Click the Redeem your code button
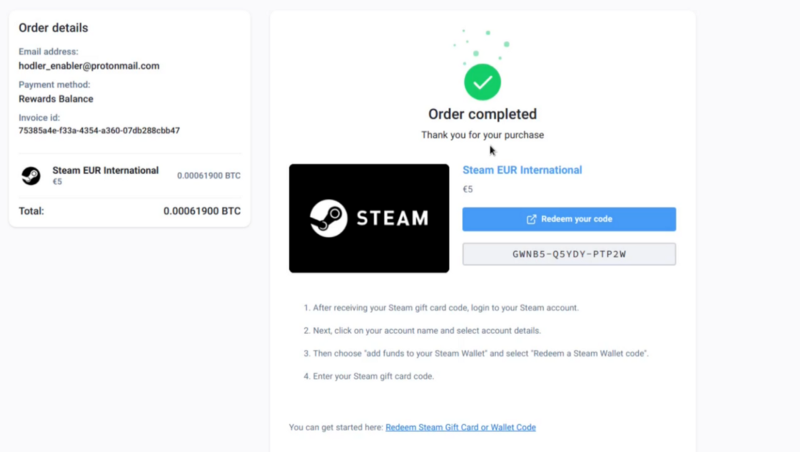800x452 pixels. pos(569,219)
